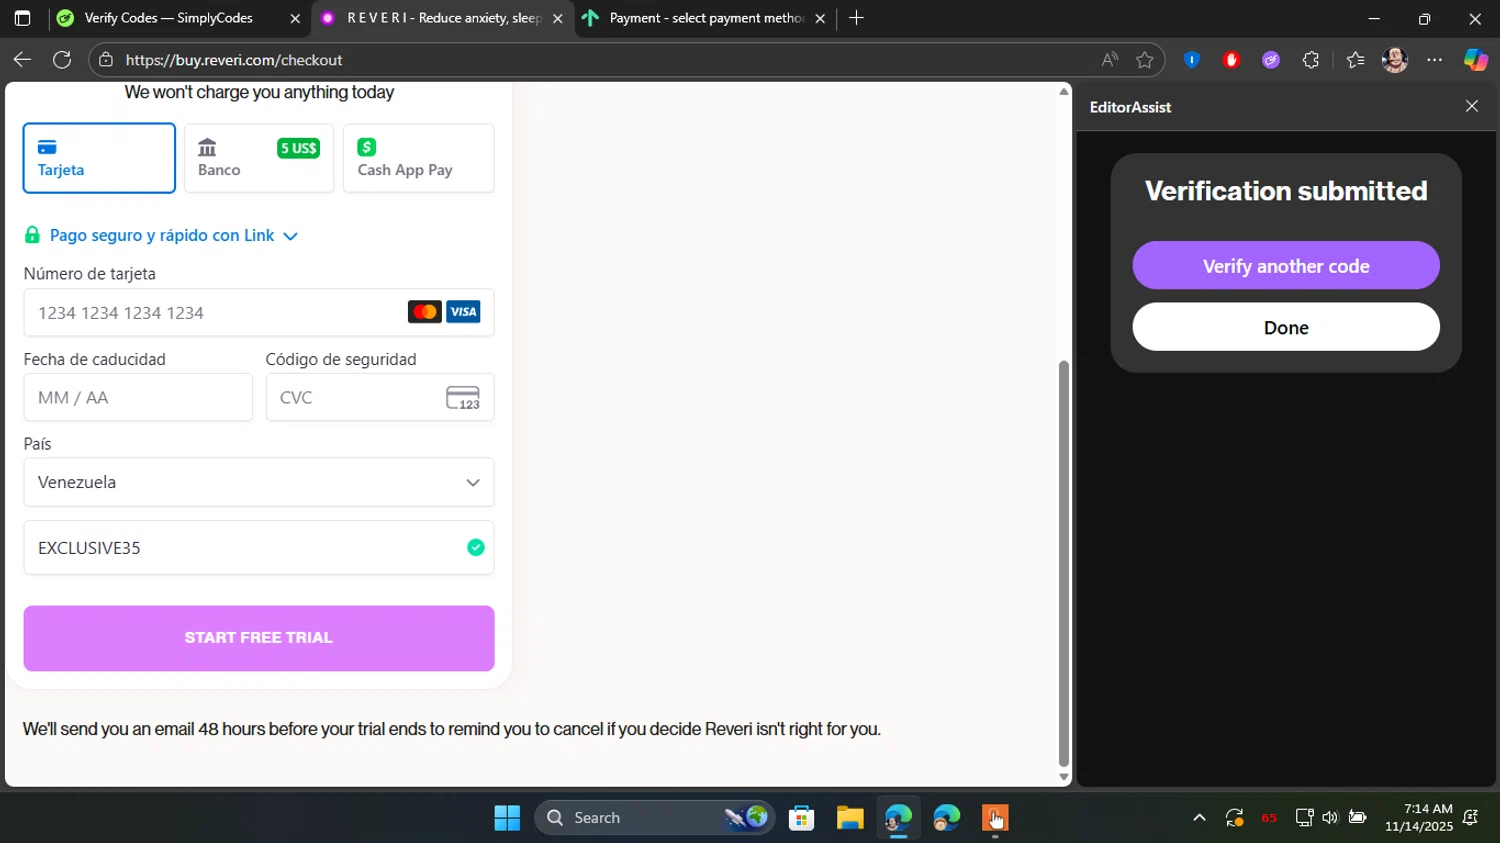Click the EXCLUSIVE35 promo code field

258,548
